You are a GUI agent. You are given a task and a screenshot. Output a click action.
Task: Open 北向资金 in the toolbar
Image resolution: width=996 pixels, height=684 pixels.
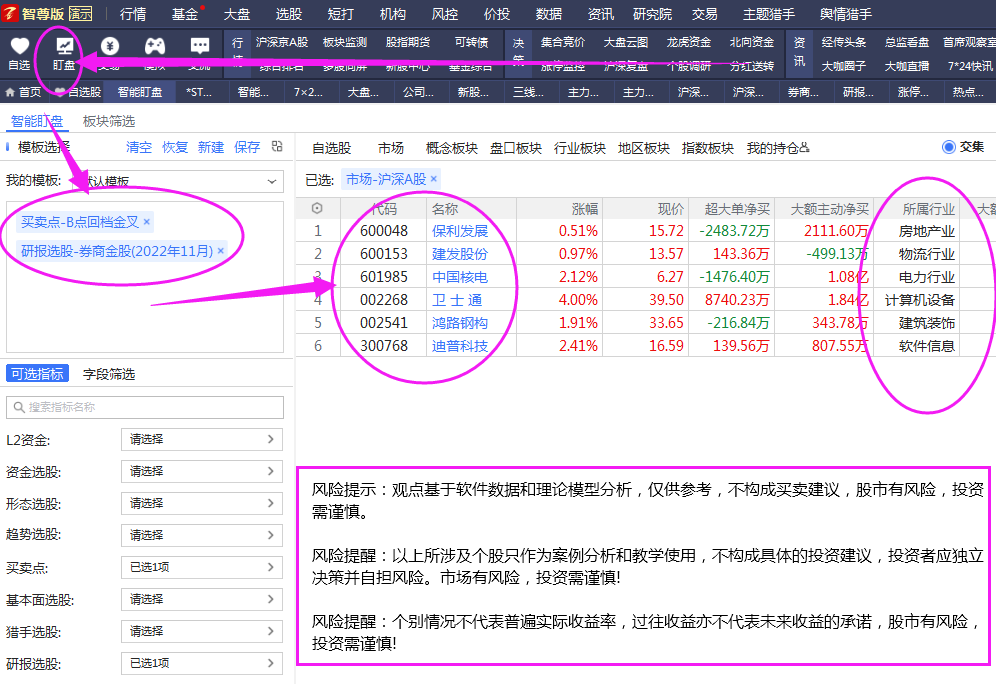(x=751, y=42)
